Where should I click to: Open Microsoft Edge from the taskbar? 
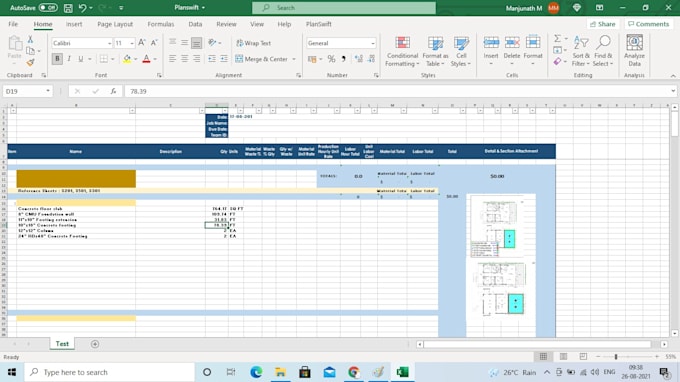(256, 372)
